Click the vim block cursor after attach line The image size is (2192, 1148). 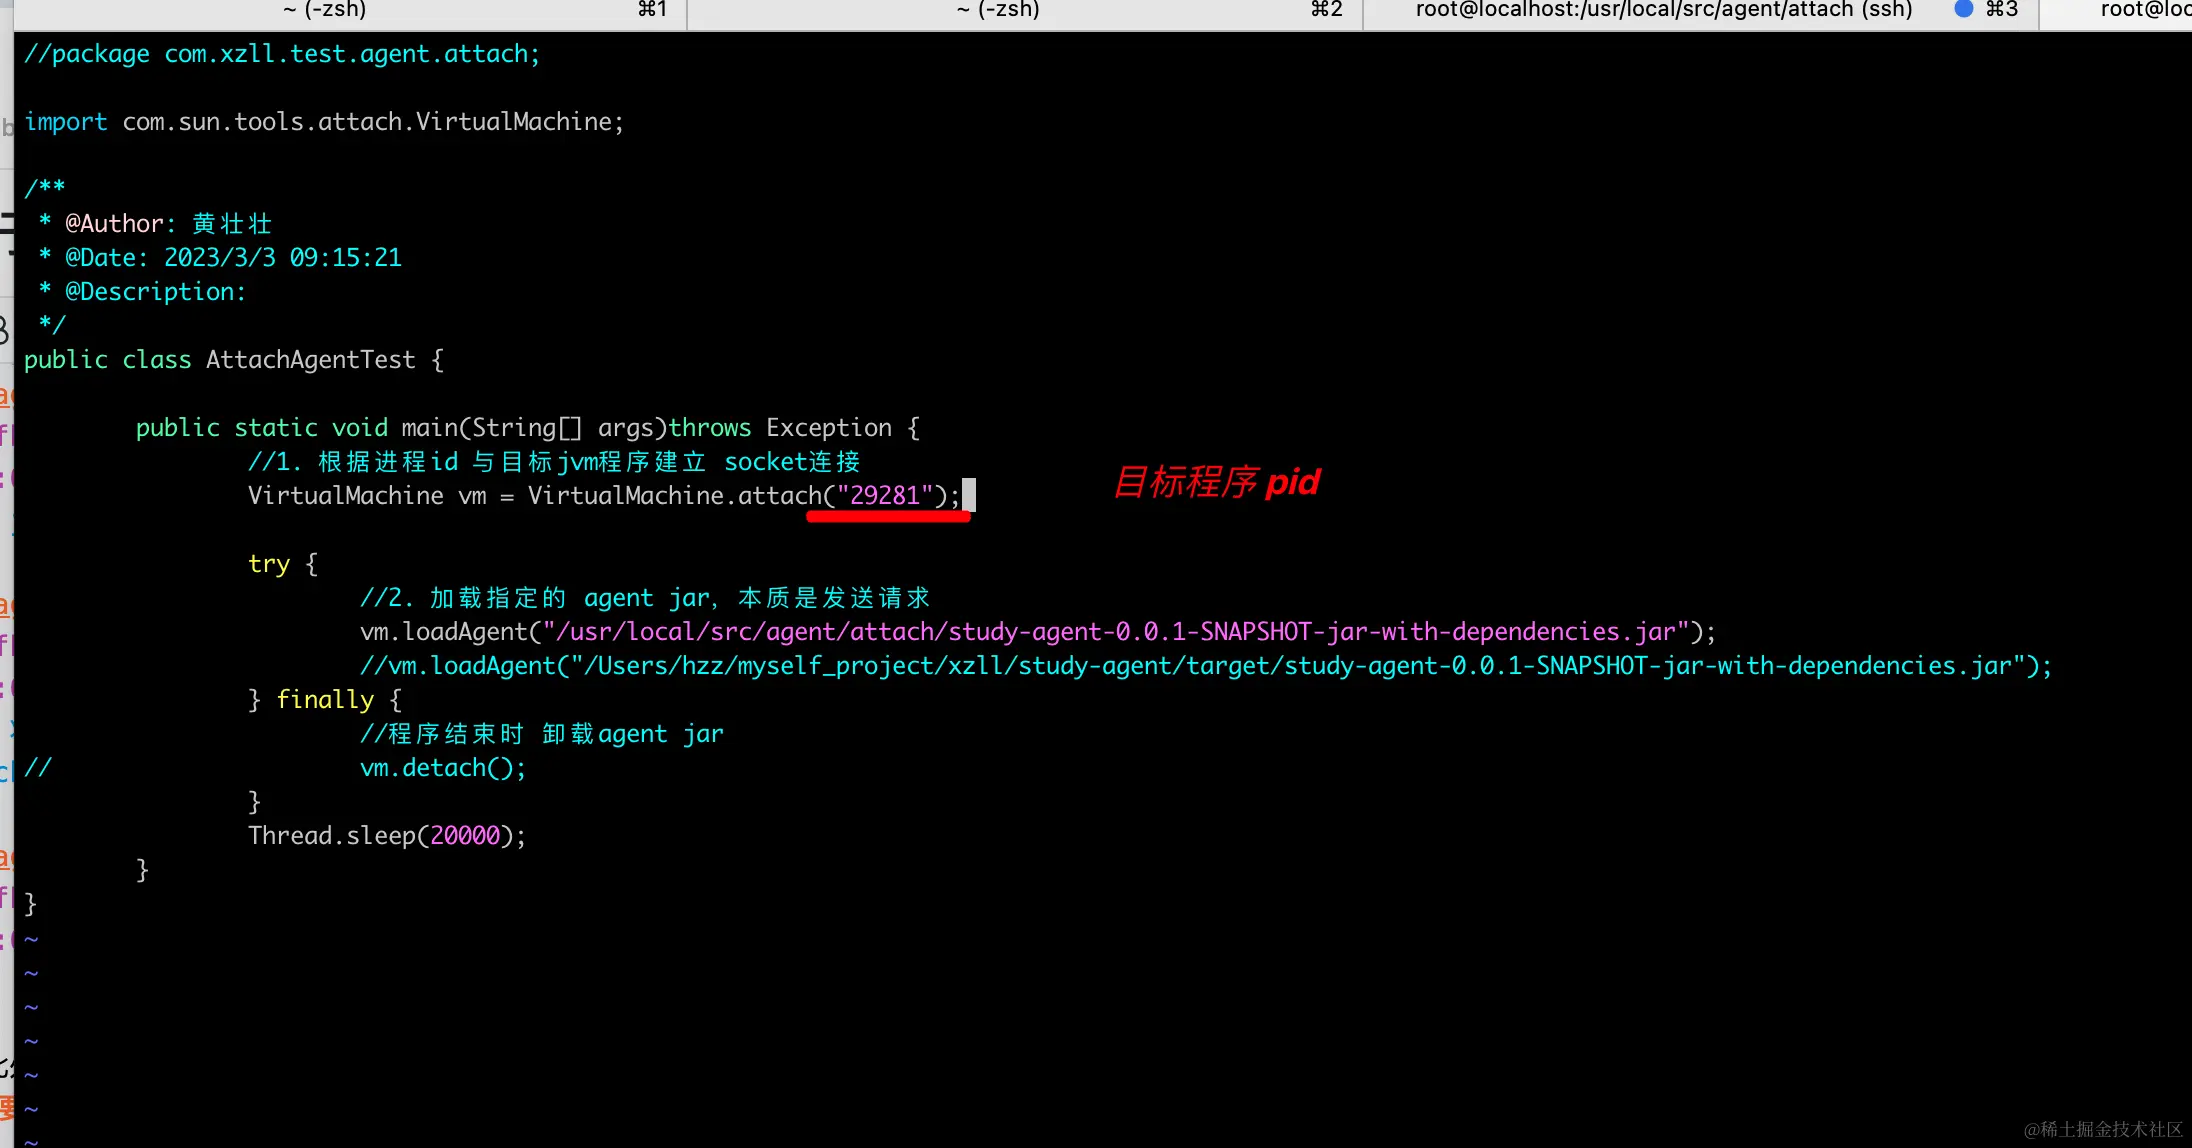tap(968, 495)
